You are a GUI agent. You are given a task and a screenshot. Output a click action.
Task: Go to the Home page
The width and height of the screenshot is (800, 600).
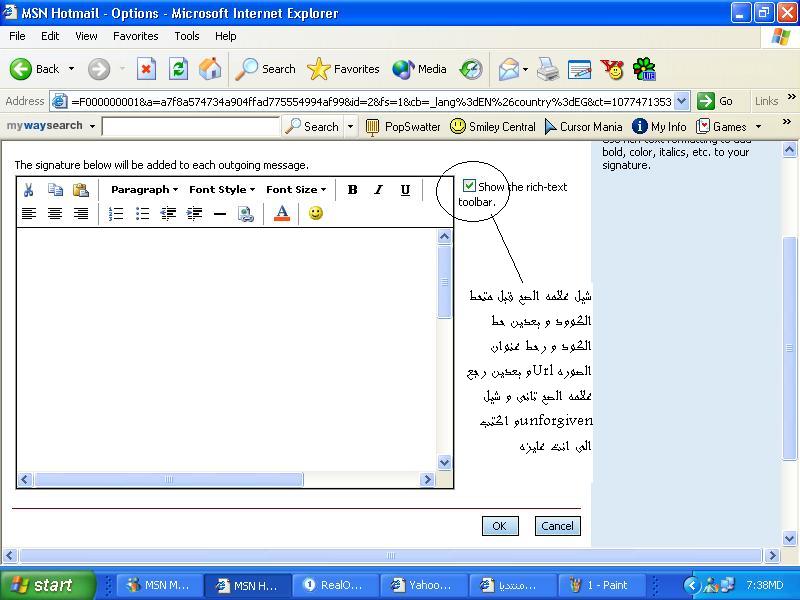(x=210, y=69)
